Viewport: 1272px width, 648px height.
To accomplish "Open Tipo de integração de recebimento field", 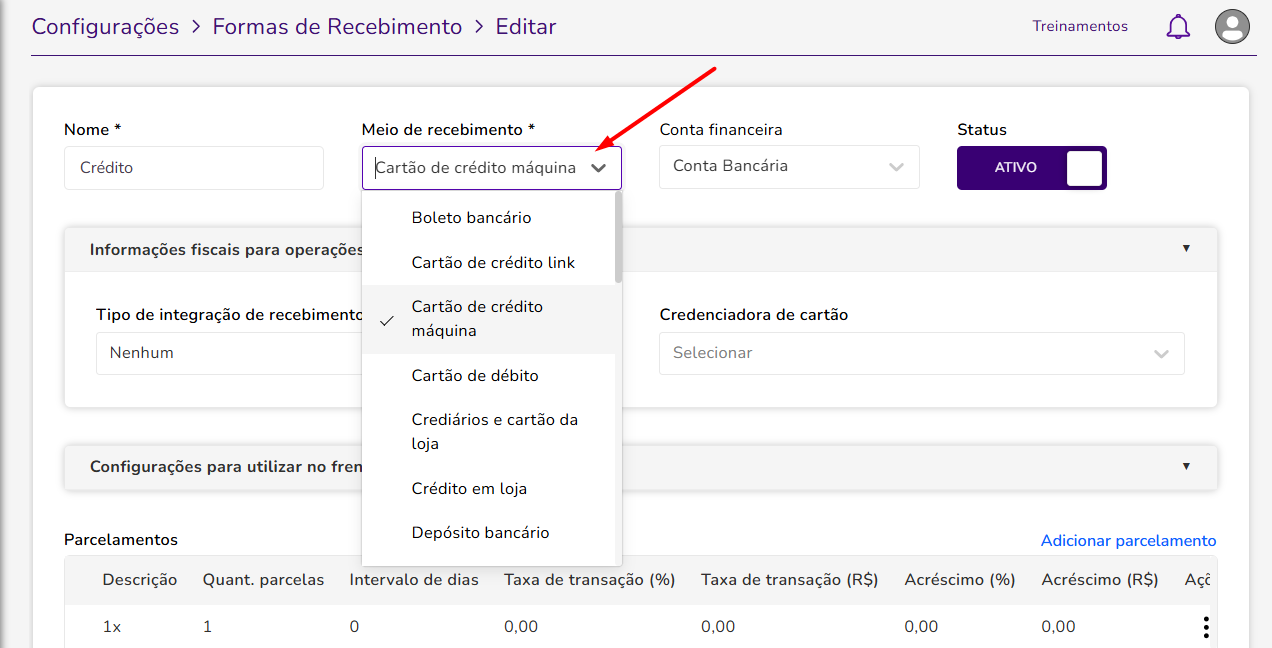I will [229, 353].
